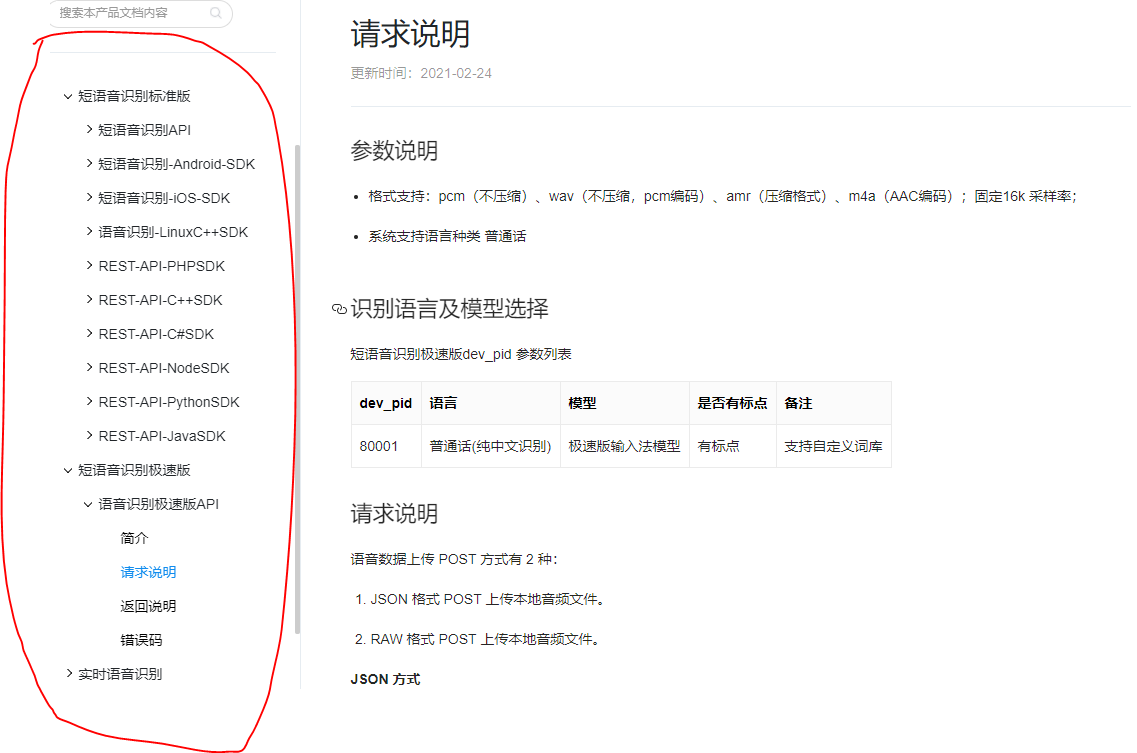This screenshot has width=1137, height=753.
Task: Go to the 错误码 page
Action: click(x=141, y=641)
